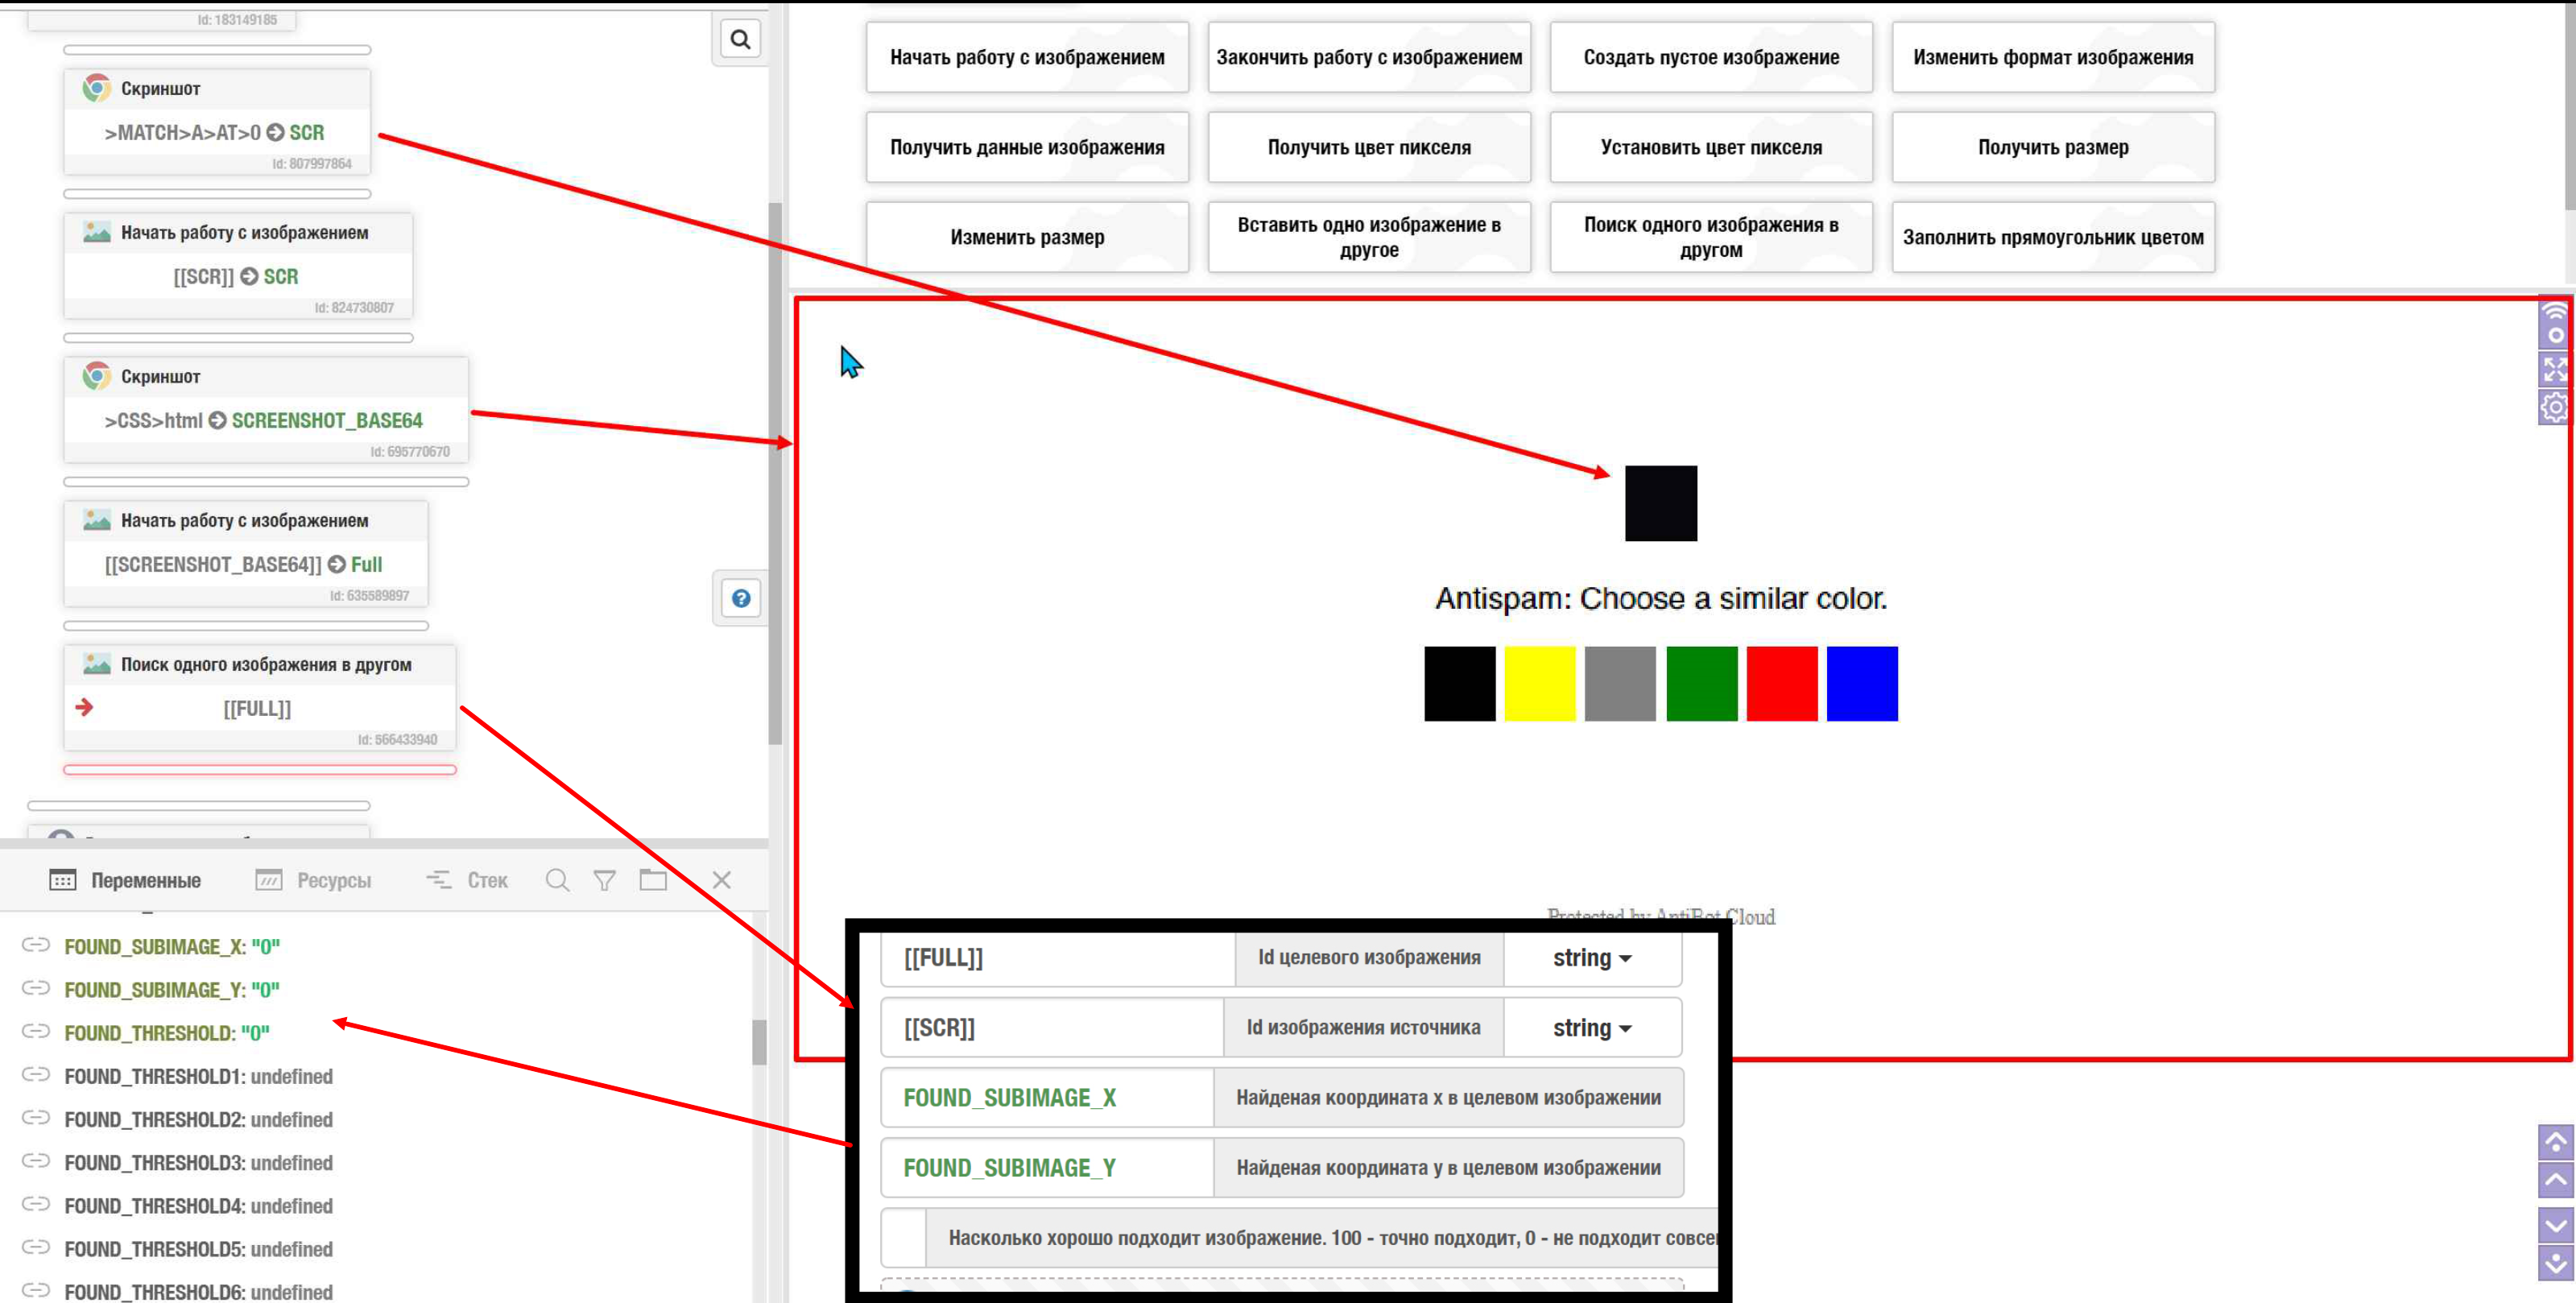This screenshot has width=2576, height=1303.
Task: Switch to the Стек tab
Action: (x=467, y=880)
